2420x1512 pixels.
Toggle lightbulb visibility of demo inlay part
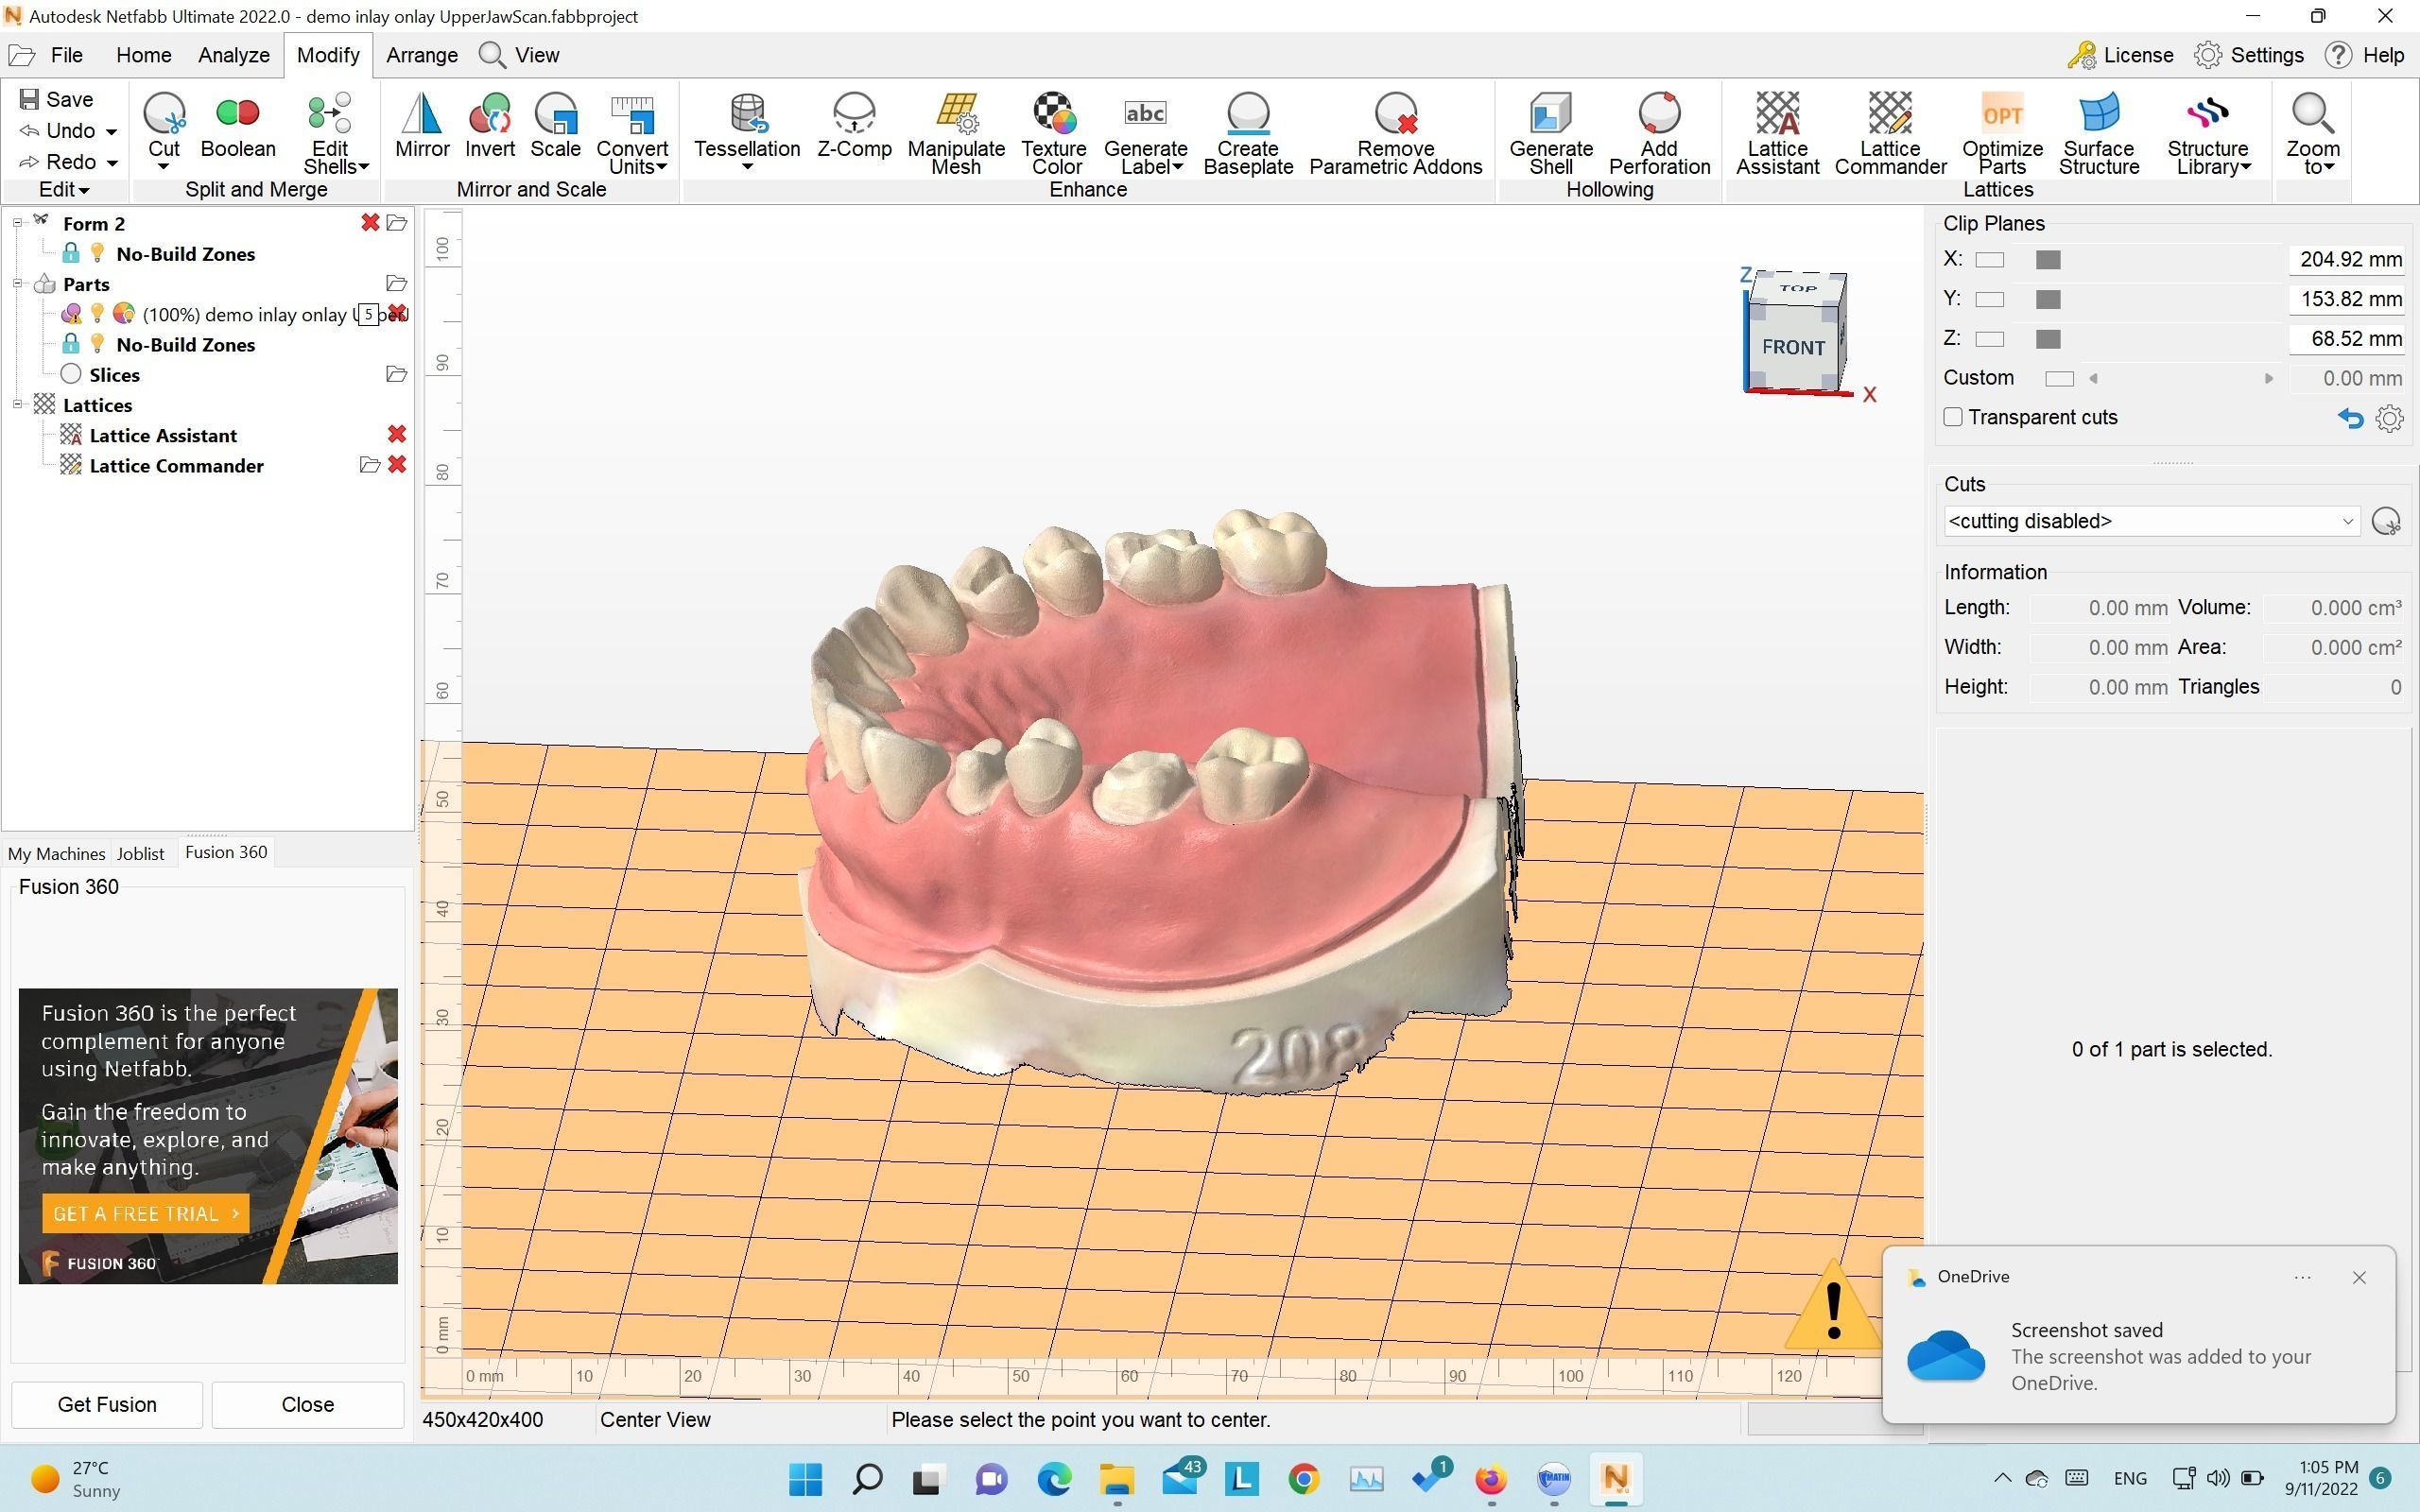97,314
